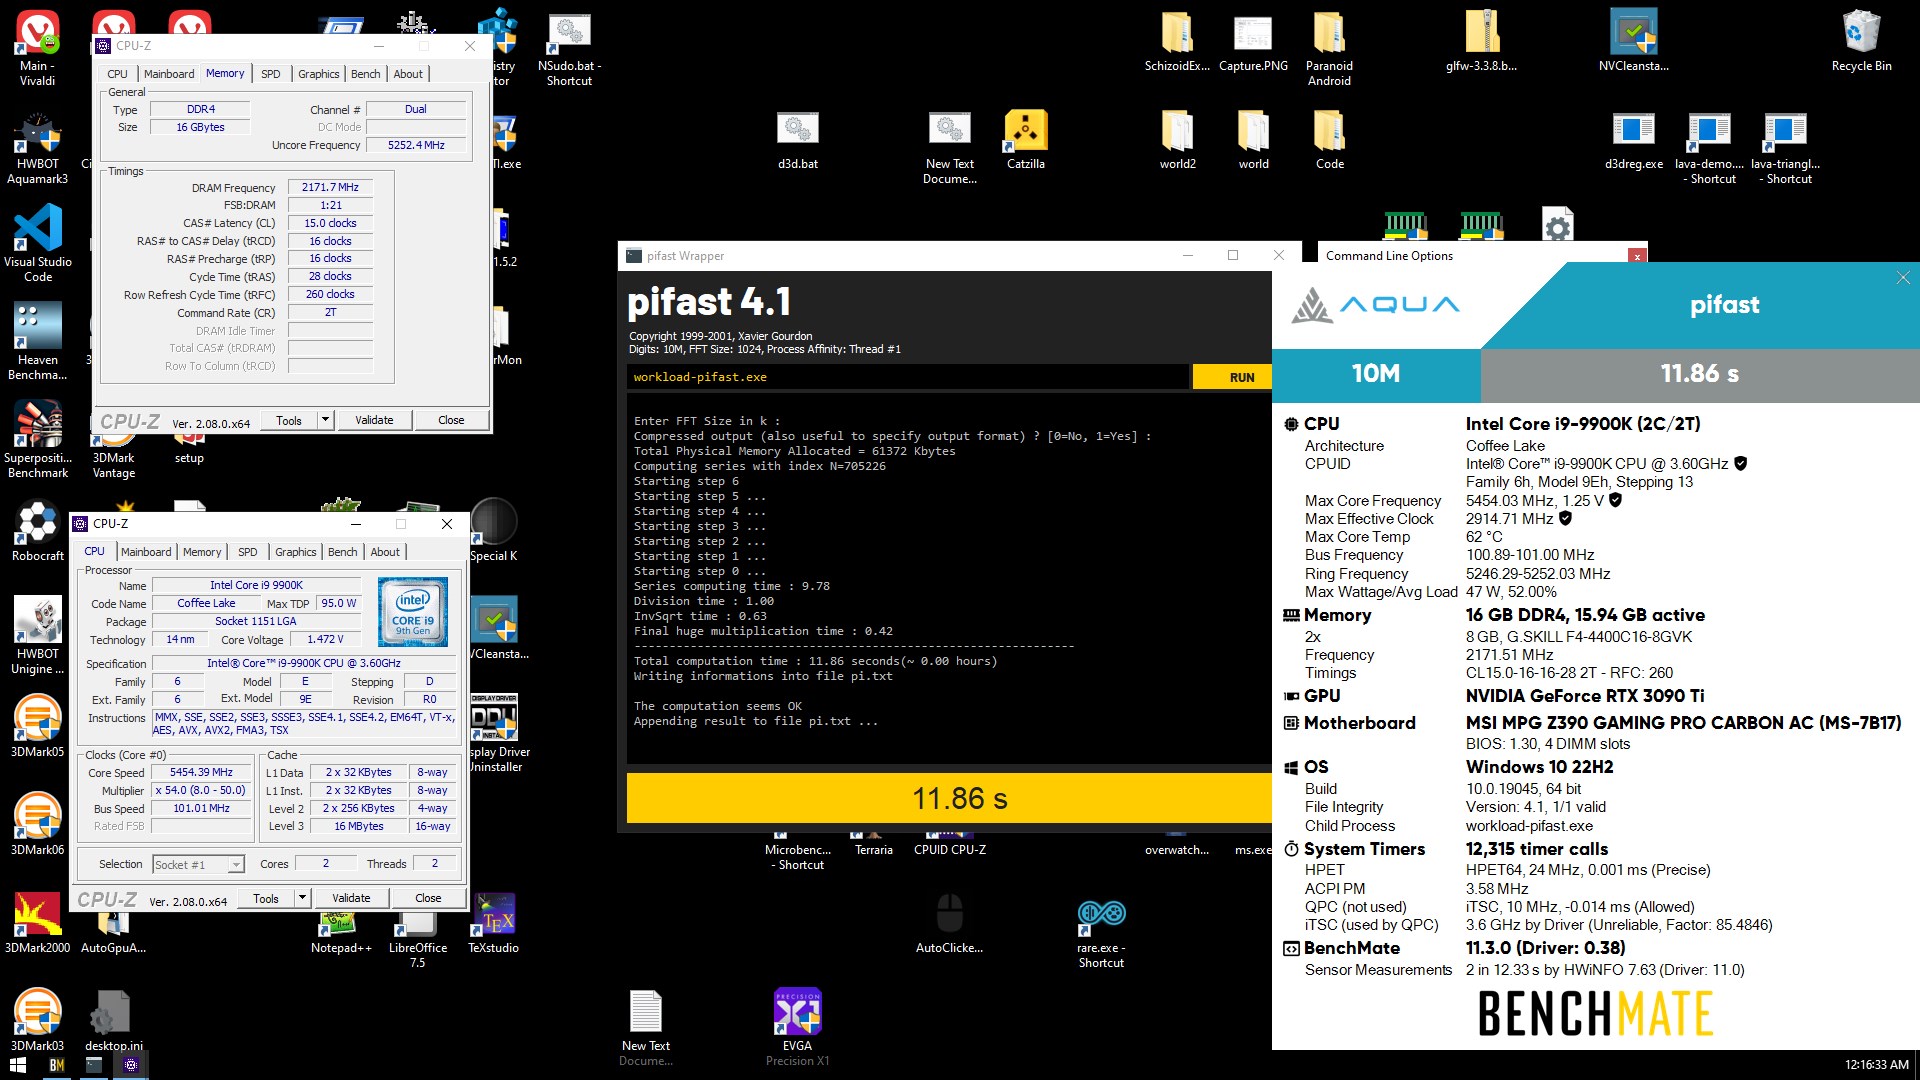Switch to Memory tab in CPU-Z CPU window

(x=202, y=552)
